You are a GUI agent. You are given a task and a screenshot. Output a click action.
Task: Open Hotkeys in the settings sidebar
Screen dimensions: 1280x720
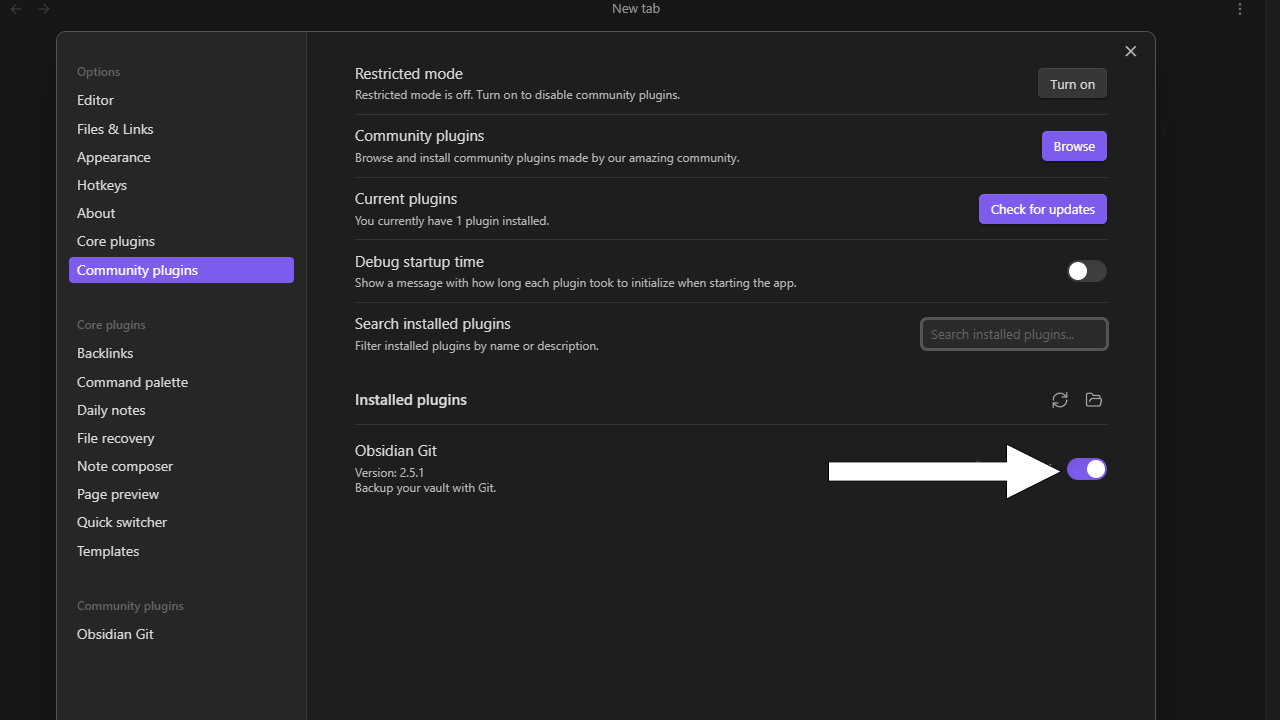point(102,185)
